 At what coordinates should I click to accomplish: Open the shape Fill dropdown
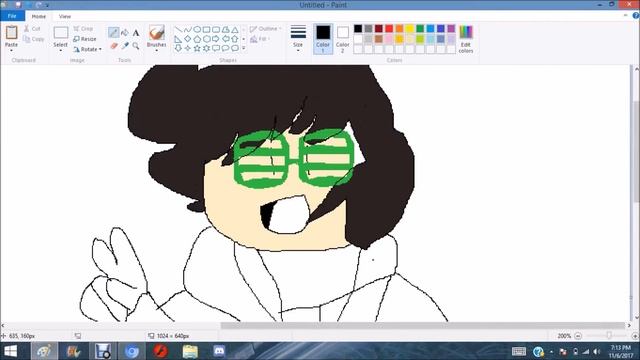261,39
